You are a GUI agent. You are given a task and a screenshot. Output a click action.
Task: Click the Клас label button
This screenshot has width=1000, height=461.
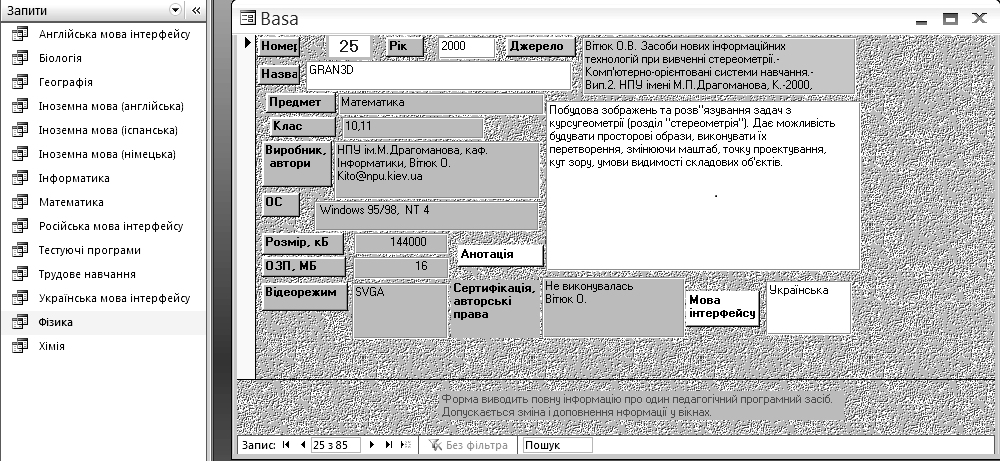302,126
